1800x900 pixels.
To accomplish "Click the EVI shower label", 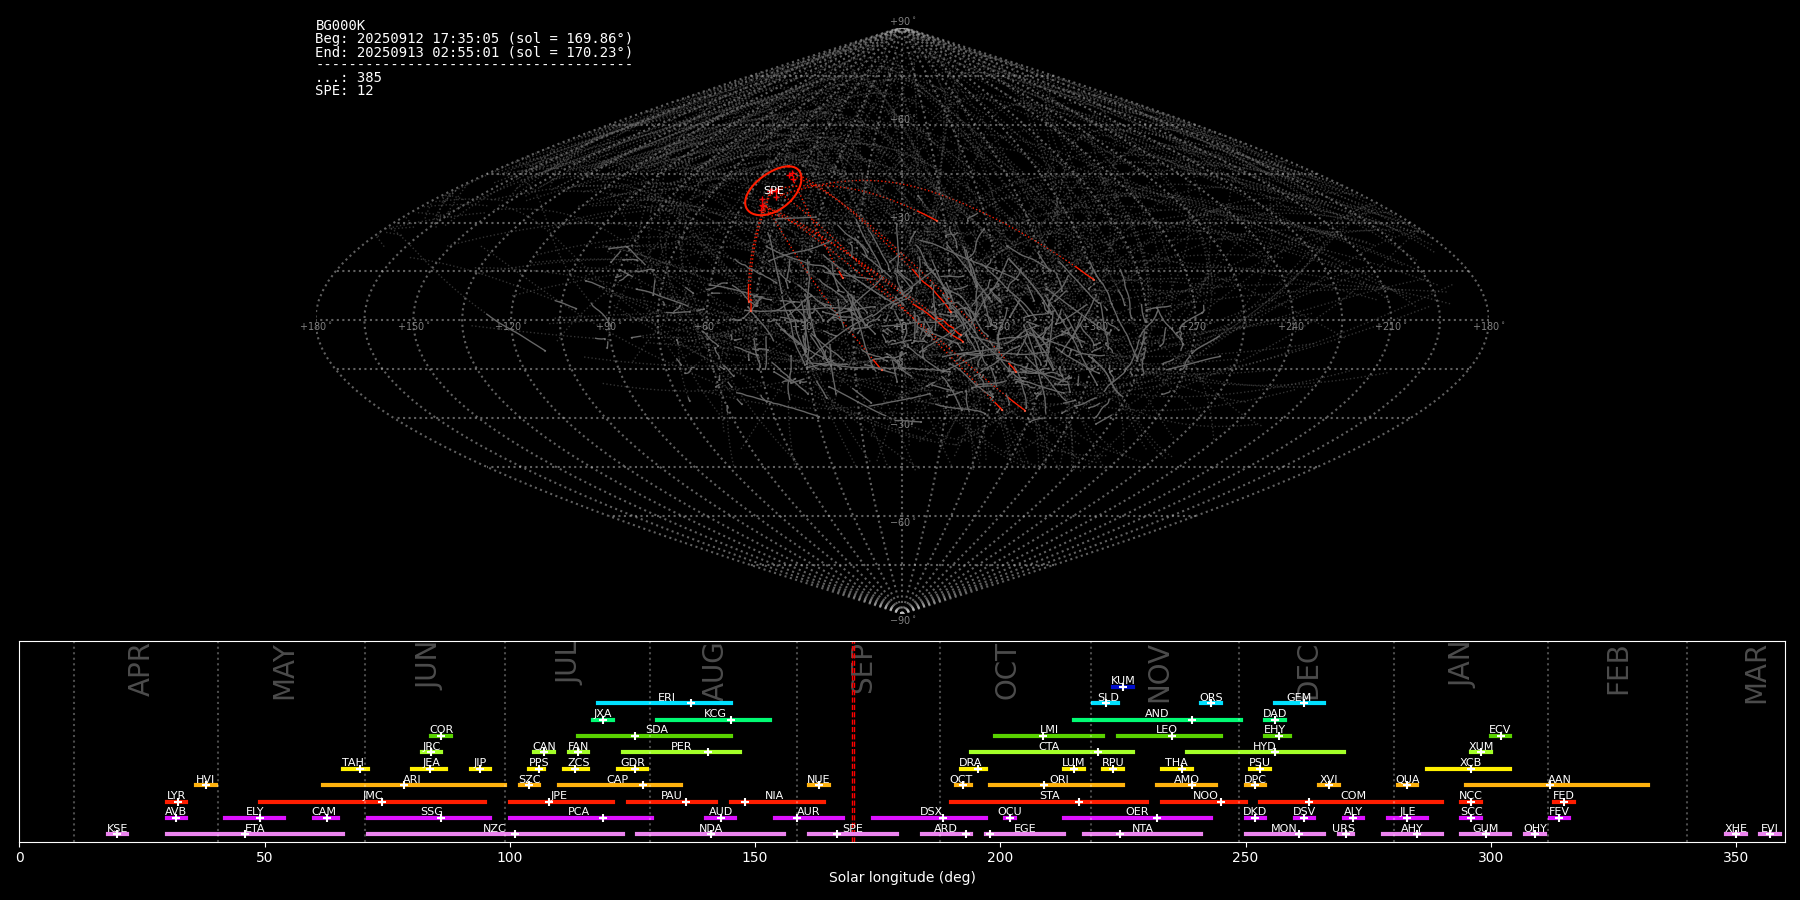I will pos(1770,829).
